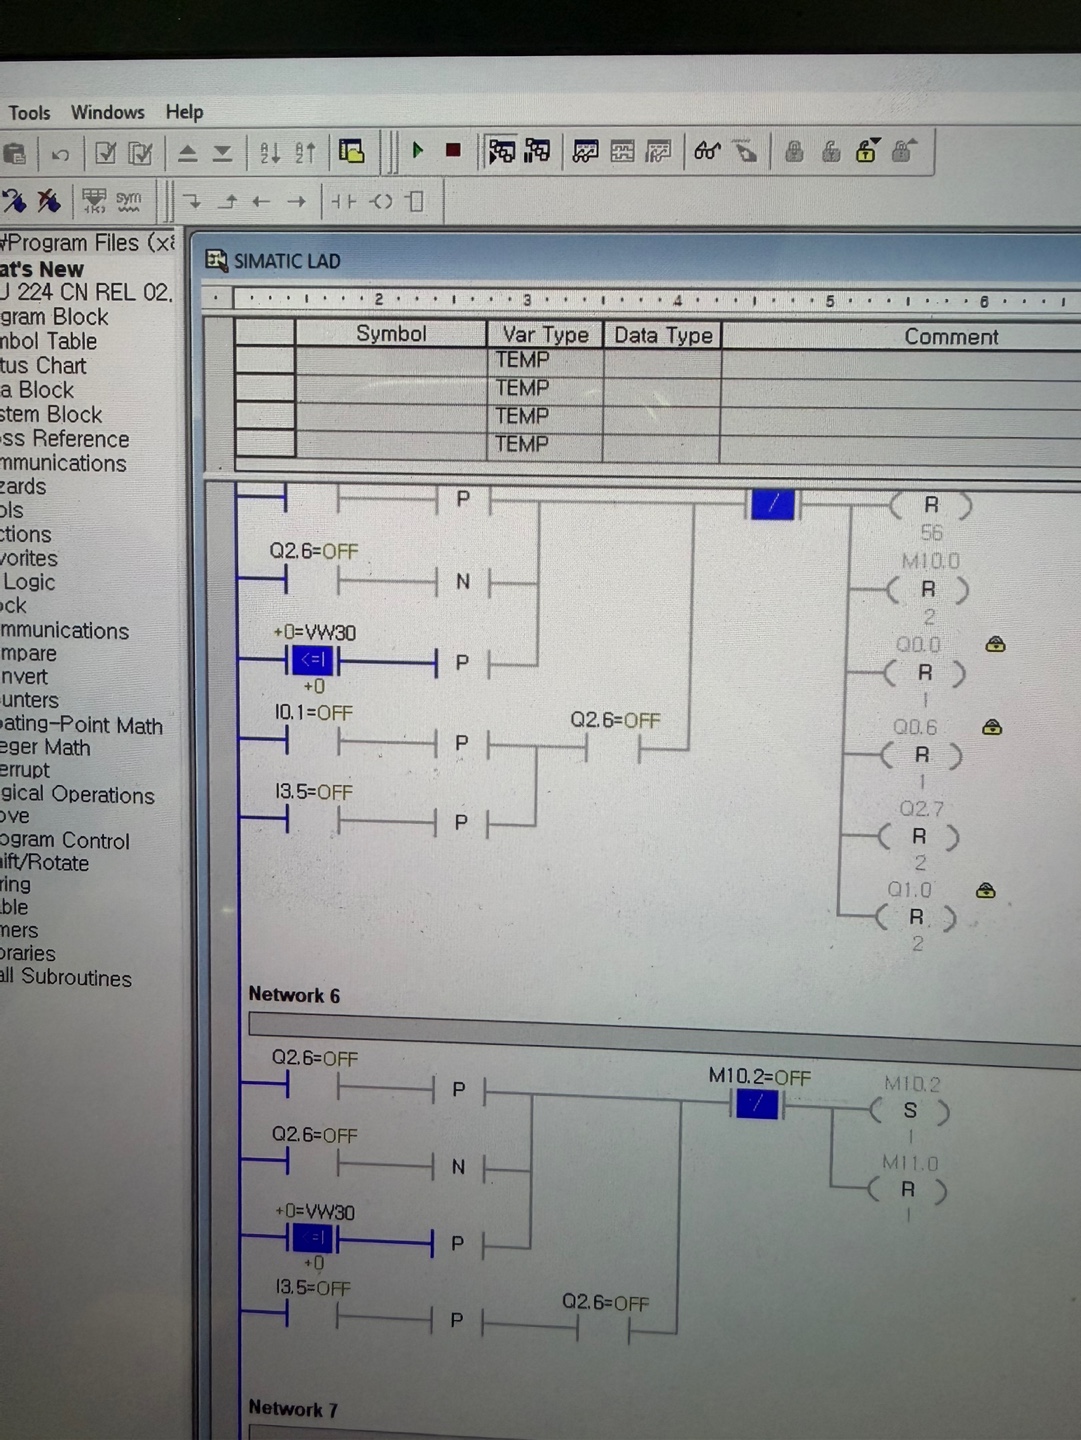
Task: Expand the Call Subroutines folder
Action: pyautogui.click(x=66, y=978)
